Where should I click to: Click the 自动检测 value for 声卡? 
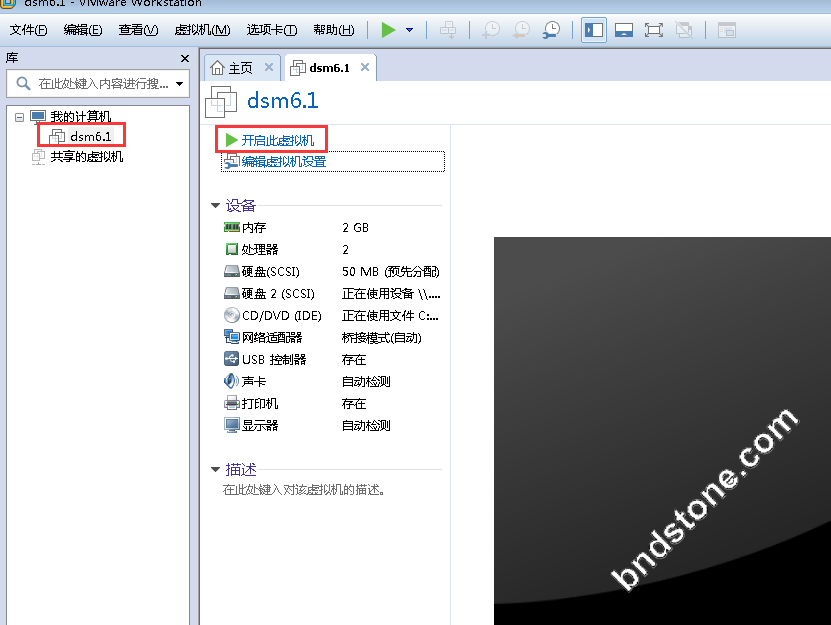[x=366, y=382]
